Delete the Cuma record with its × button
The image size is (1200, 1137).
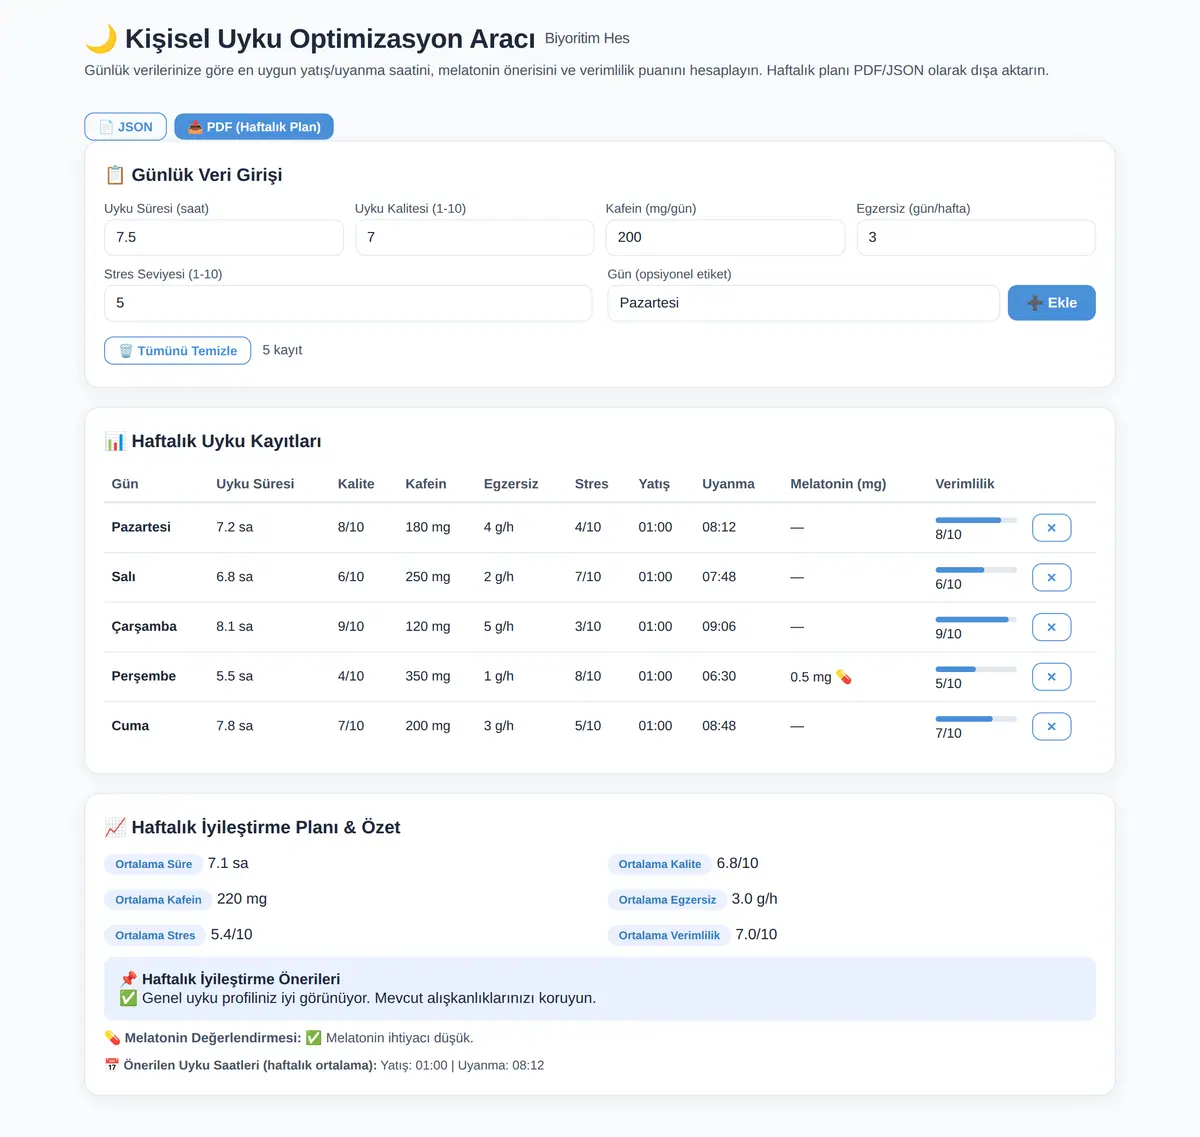(x=1051, y=726)
